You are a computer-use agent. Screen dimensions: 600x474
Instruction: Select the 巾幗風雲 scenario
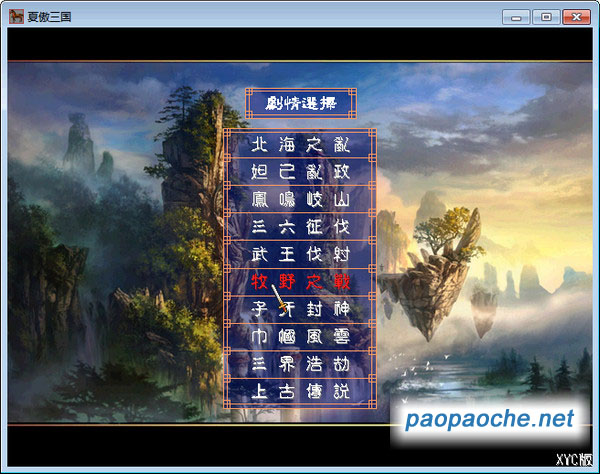point(300,337)
